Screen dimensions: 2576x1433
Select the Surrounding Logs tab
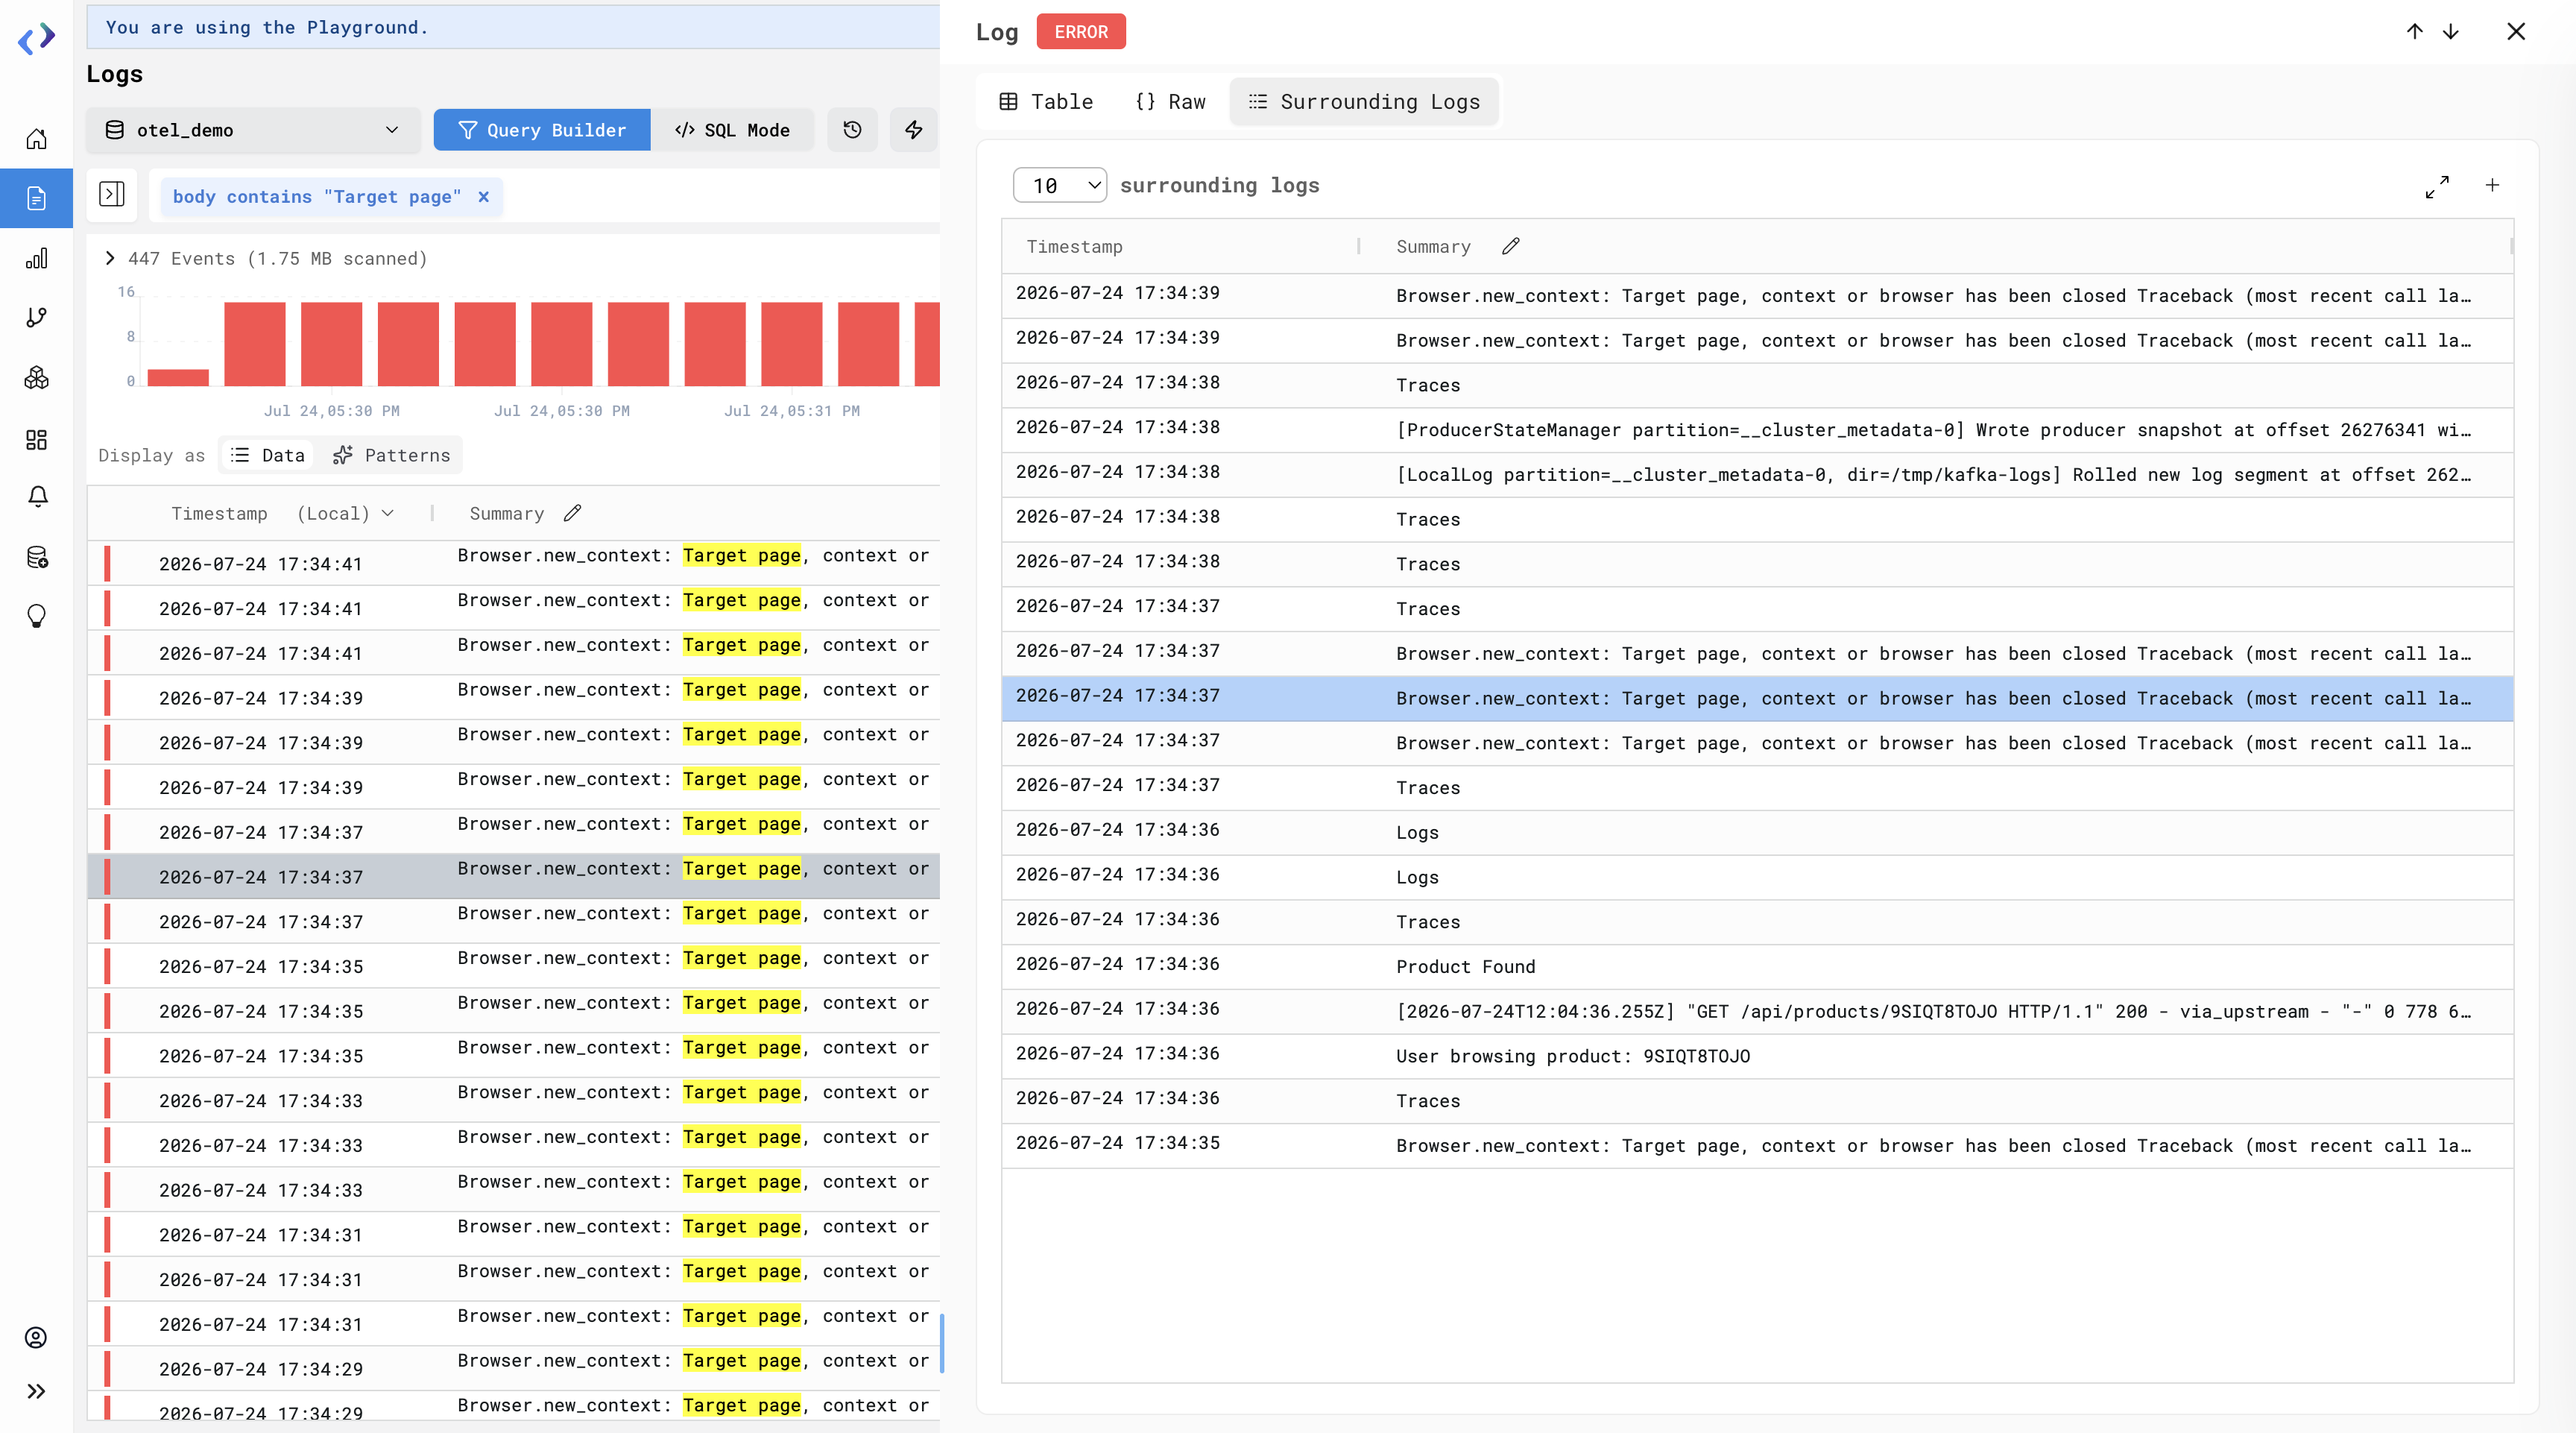point(1364,101)
